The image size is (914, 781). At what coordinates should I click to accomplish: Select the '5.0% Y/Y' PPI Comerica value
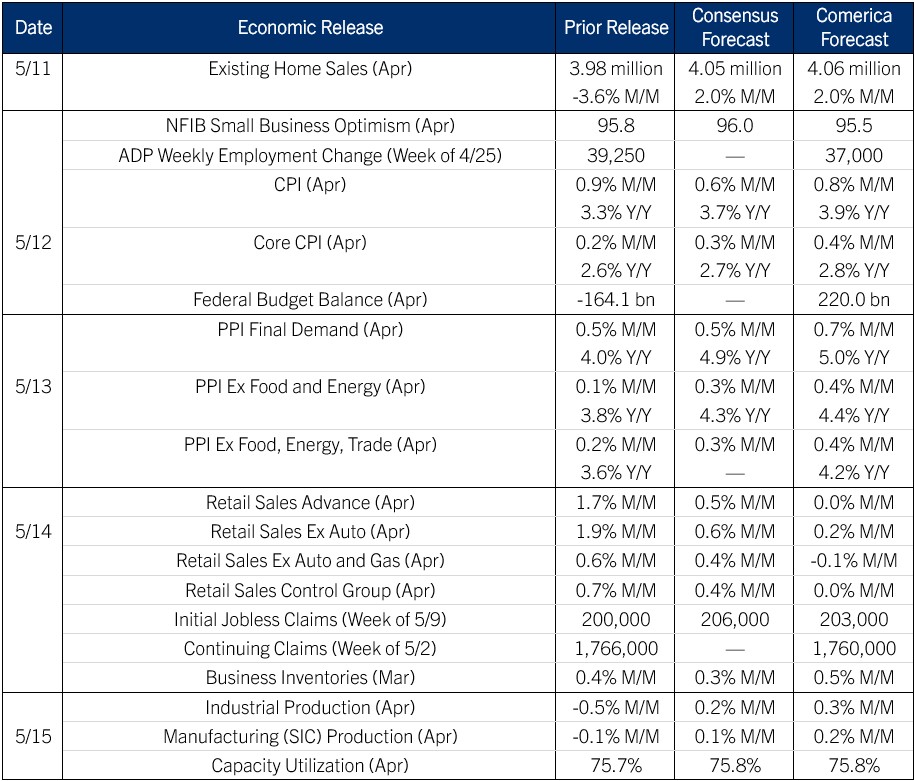853,357
